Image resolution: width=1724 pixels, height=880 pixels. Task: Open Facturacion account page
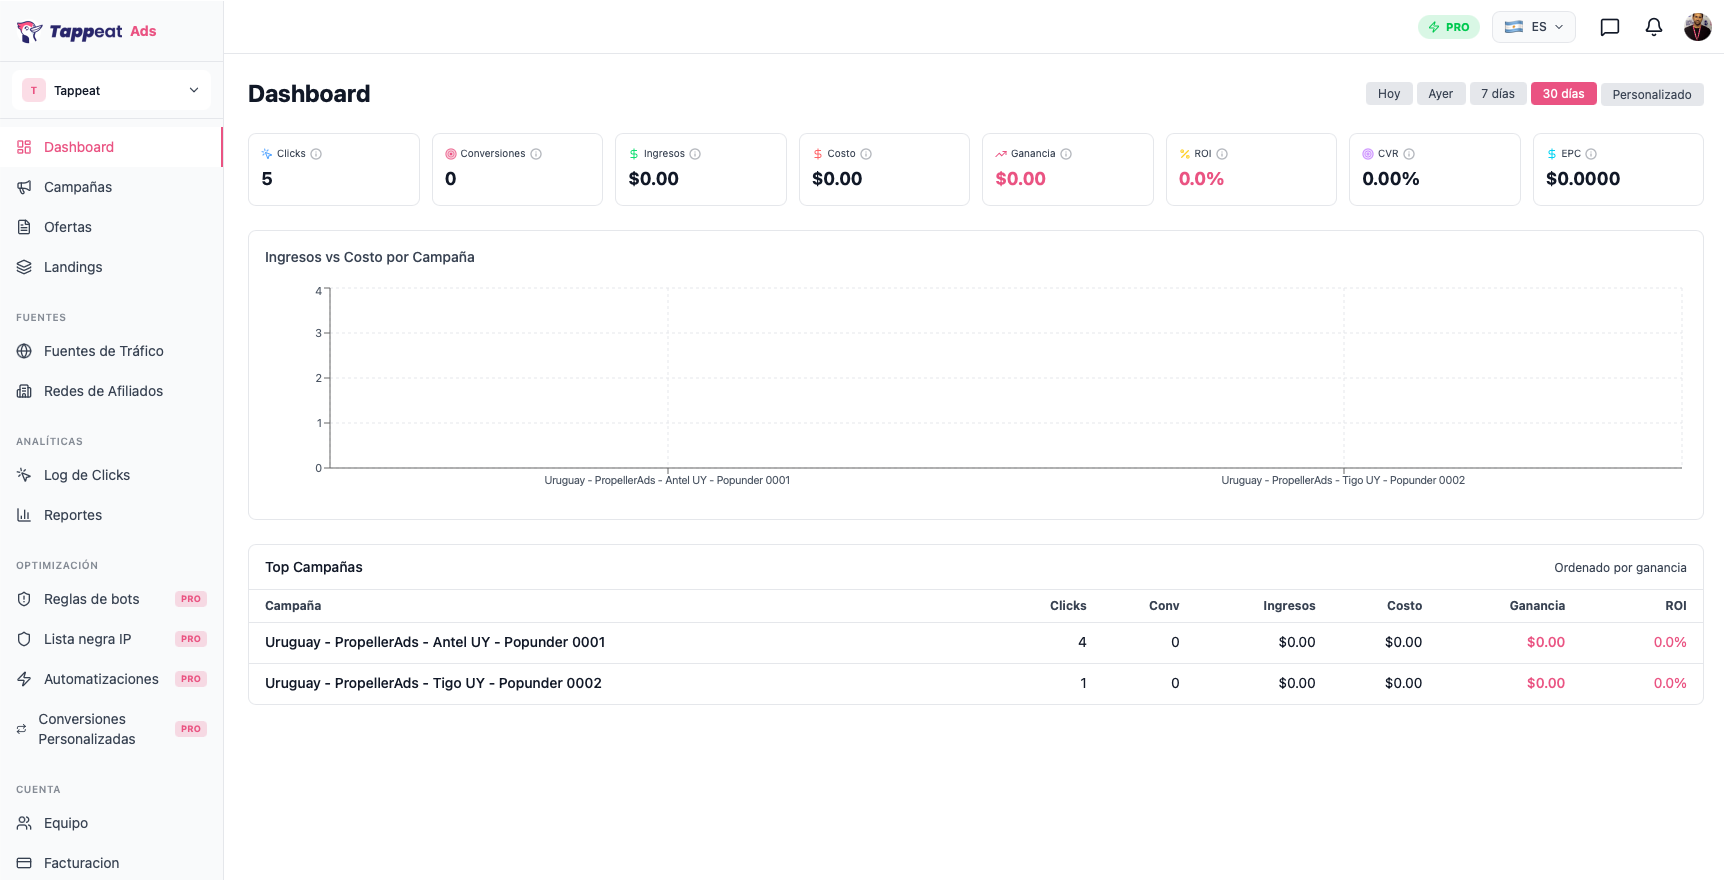point(111,863)
